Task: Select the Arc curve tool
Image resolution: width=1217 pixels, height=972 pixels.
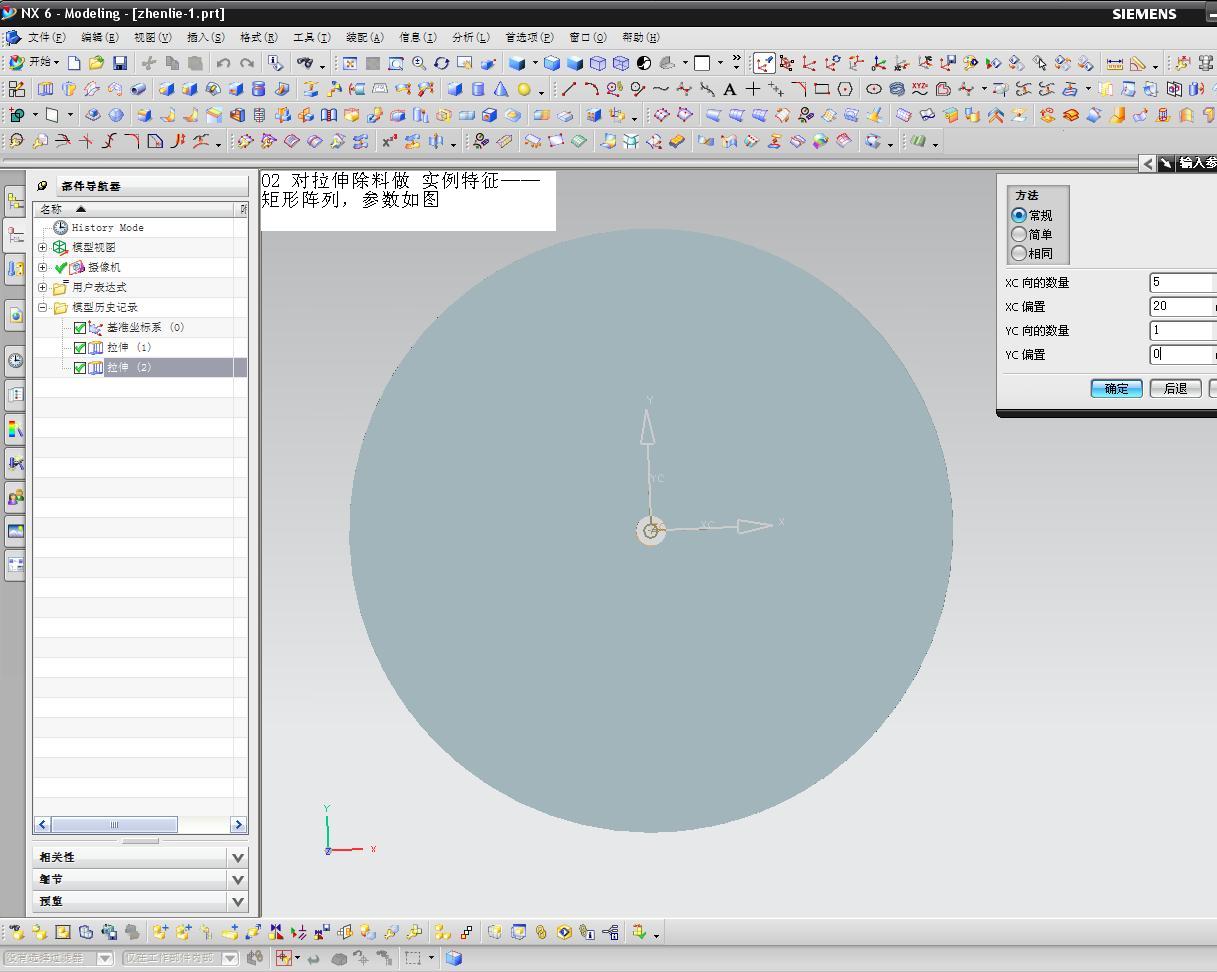Action: pyautogui.click(x=591, y=89)
